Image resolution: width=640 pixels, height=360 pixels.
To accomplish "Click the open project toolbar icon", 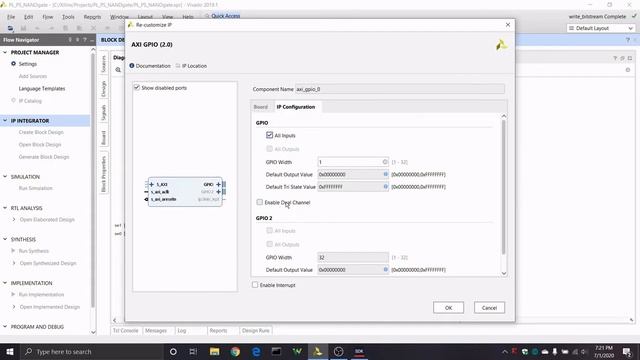I will (x=10, y=28).
